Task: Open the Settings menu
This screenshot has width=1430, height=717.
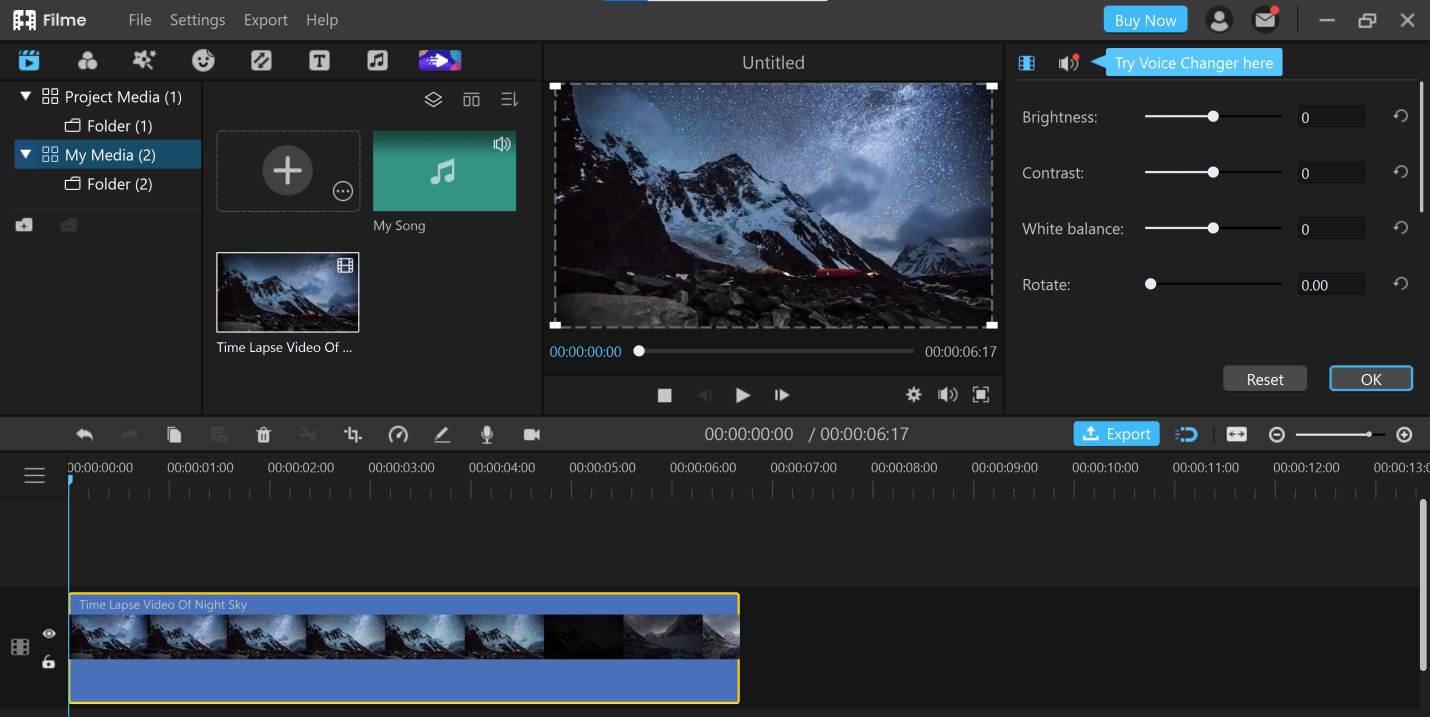Action: point(197,20)
